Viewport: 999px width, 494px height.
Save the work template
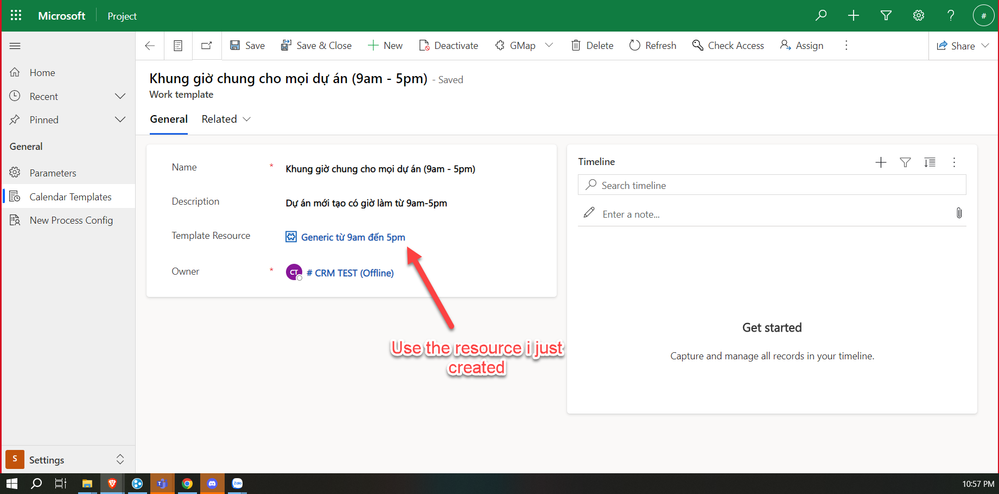(x=247, y=46)
